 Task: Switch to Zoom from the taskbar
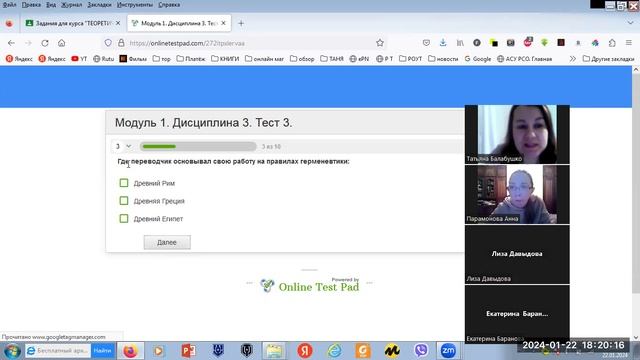[448, 351]
